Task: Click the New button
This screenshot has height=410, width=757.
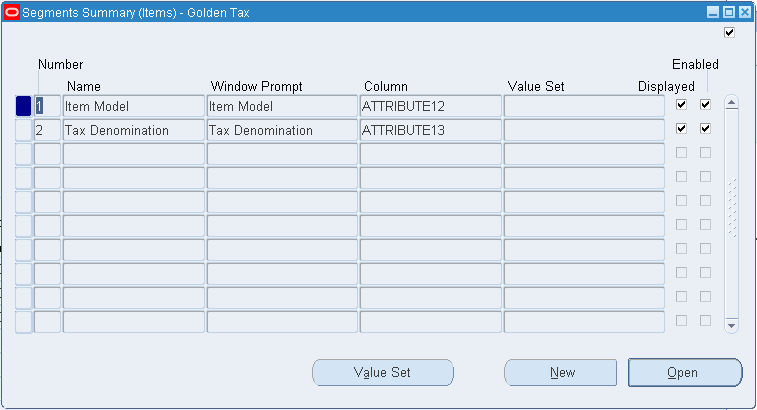Action: click(561, 372)
